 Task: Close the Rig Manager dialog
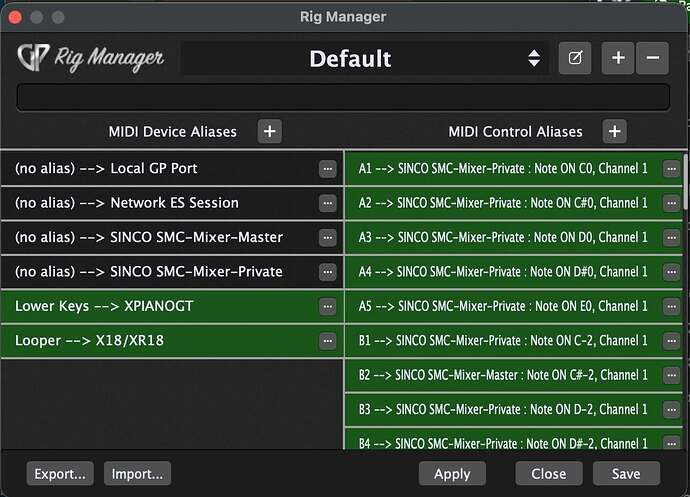pyautogui.click(x=549, y=474)
